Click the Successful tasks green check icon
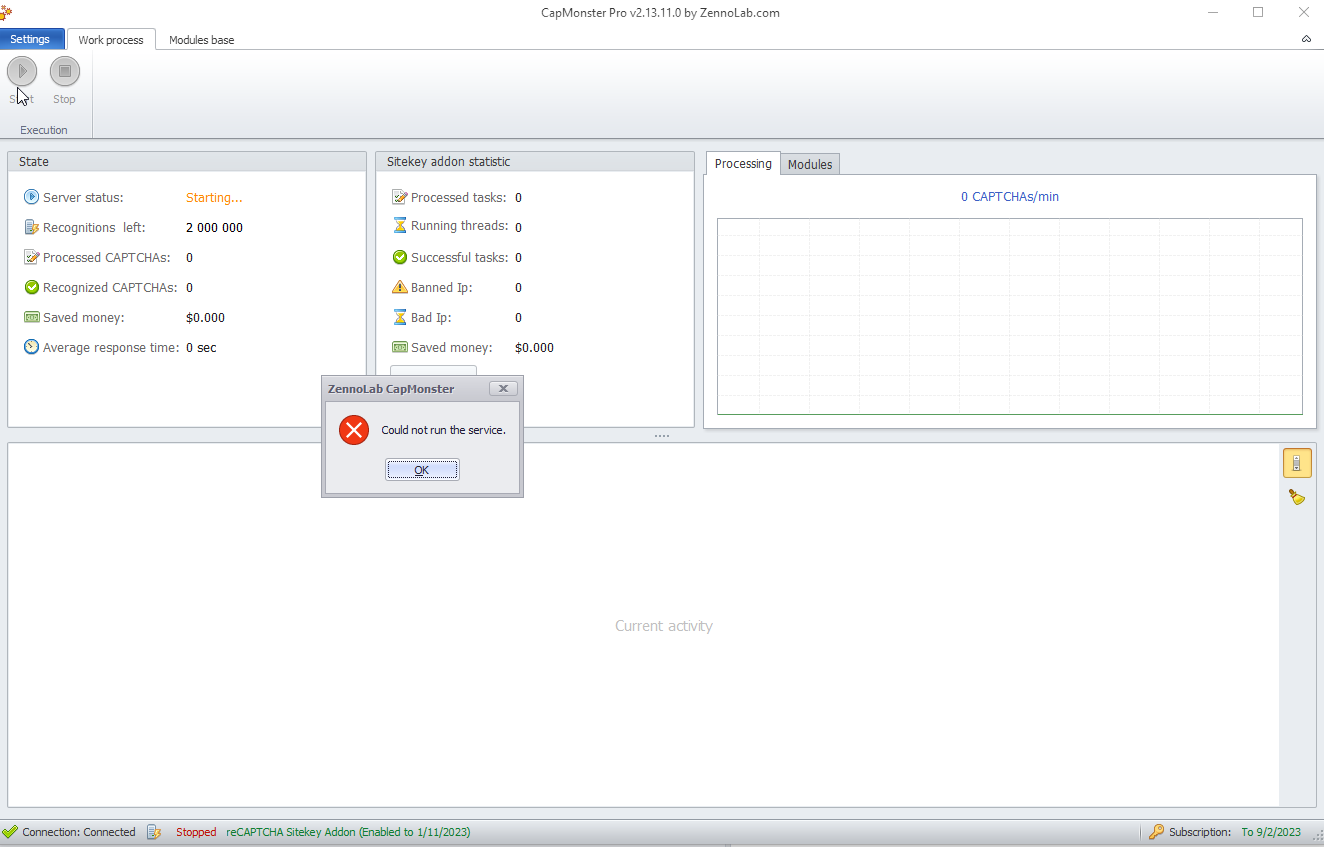1324x847 pixels. click(400, 257)
